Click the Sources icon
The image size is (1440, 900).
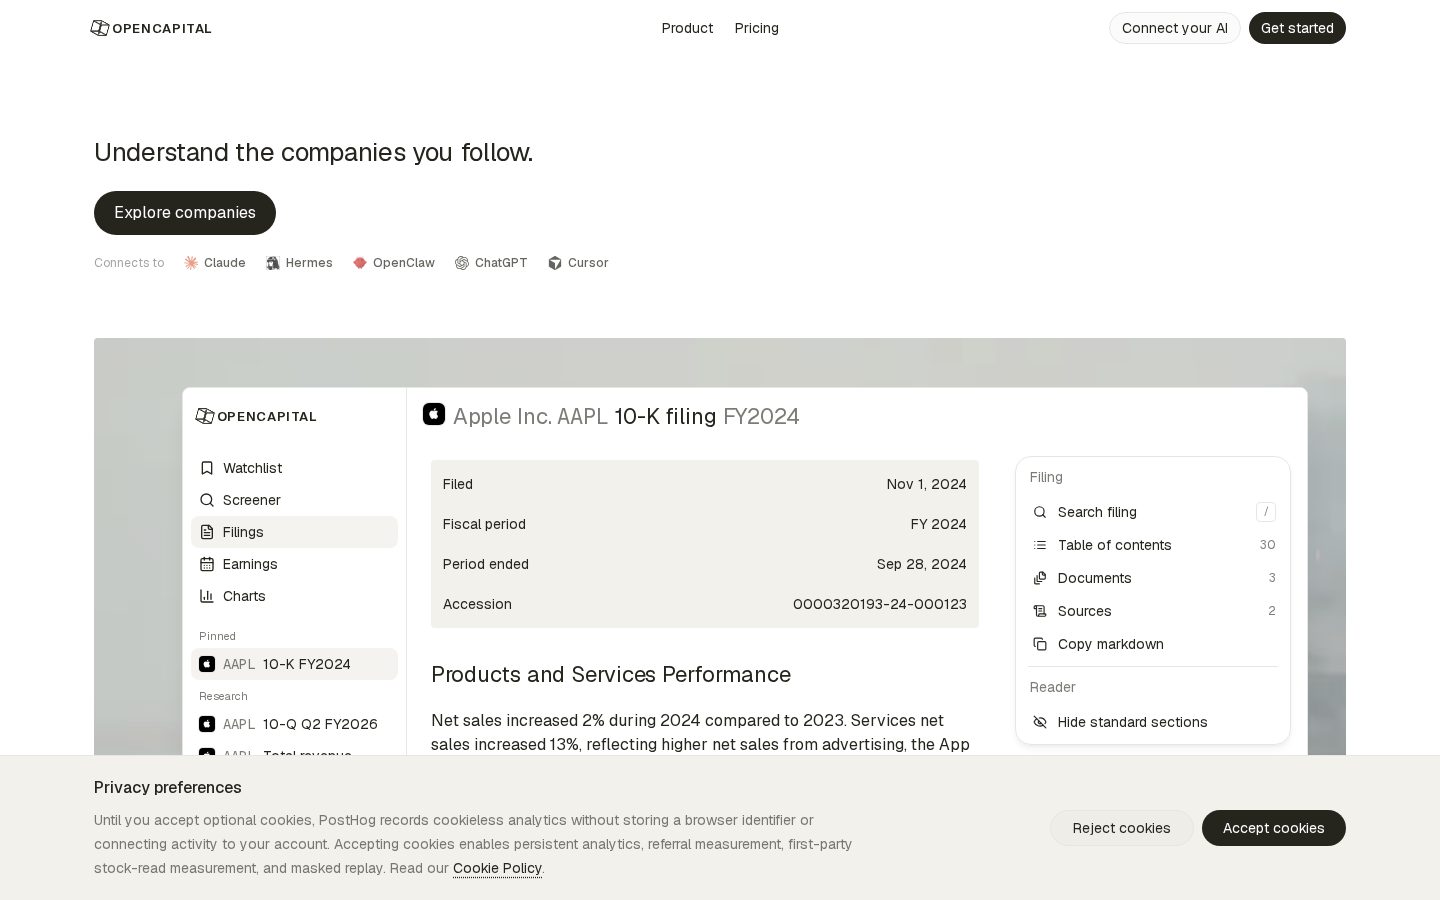click(1040, 611)
